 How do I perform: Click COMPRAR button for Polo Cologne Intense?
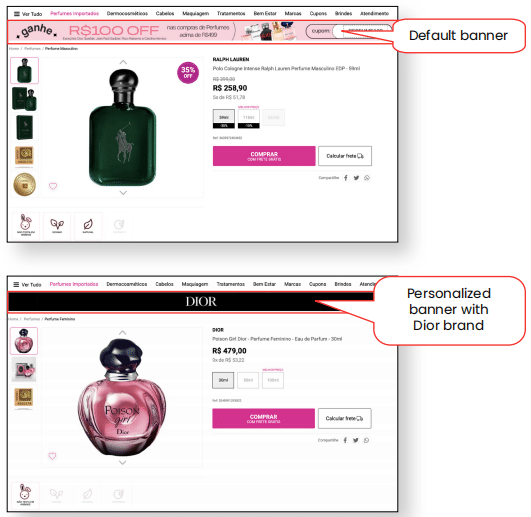(264, 156)
